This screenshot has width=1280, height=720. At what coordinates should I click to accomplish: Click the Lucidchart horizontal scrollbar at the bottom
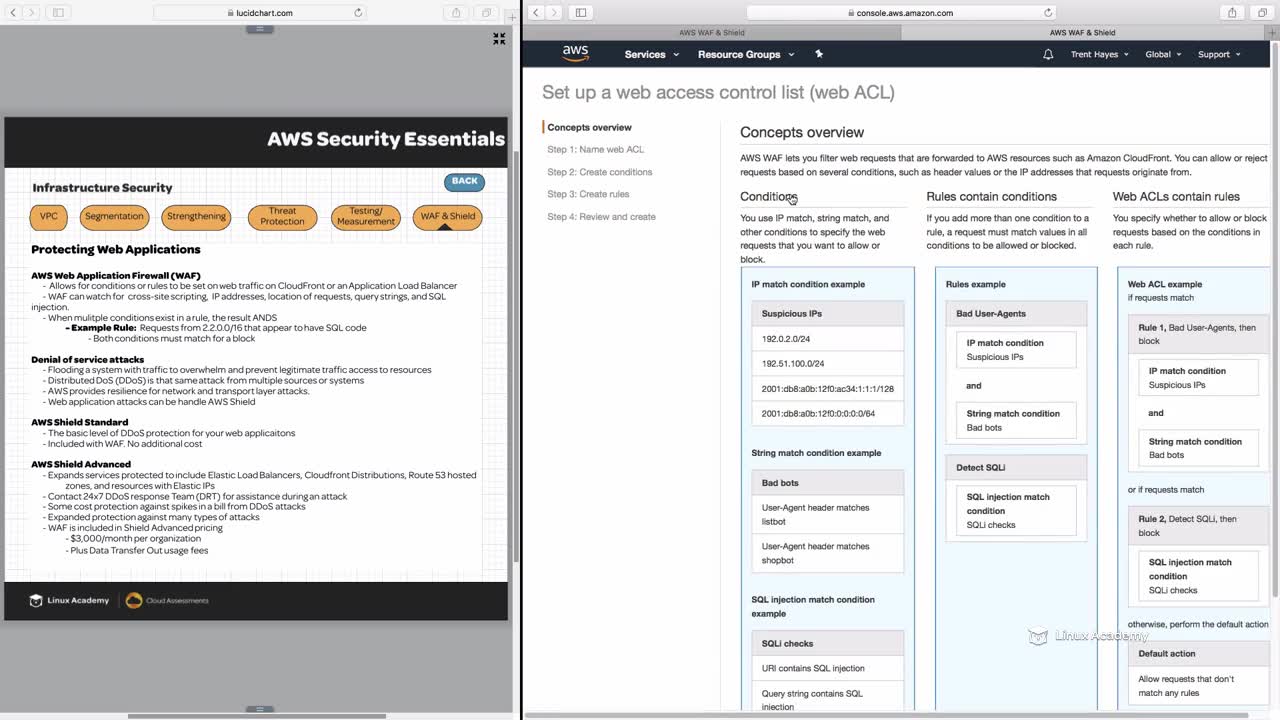pyautogui.click(x=257, y=716)
